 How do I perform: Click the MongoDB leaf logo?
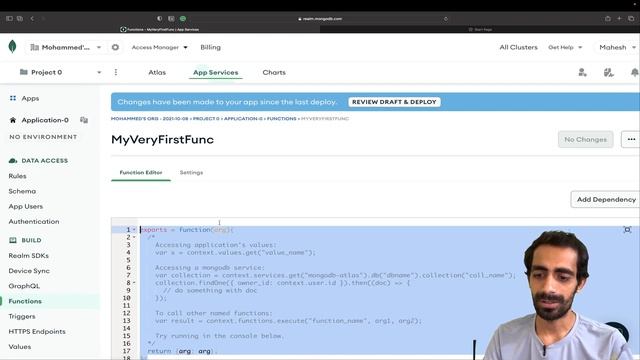tap(12, 47)
